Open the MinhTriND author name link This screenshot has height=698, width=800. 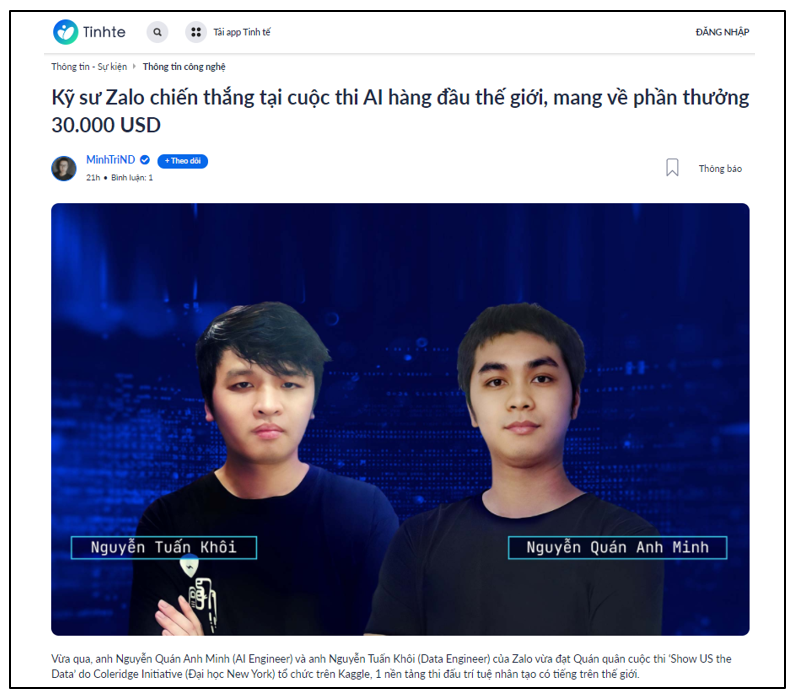pyautogui.click(x=111, y=160)
